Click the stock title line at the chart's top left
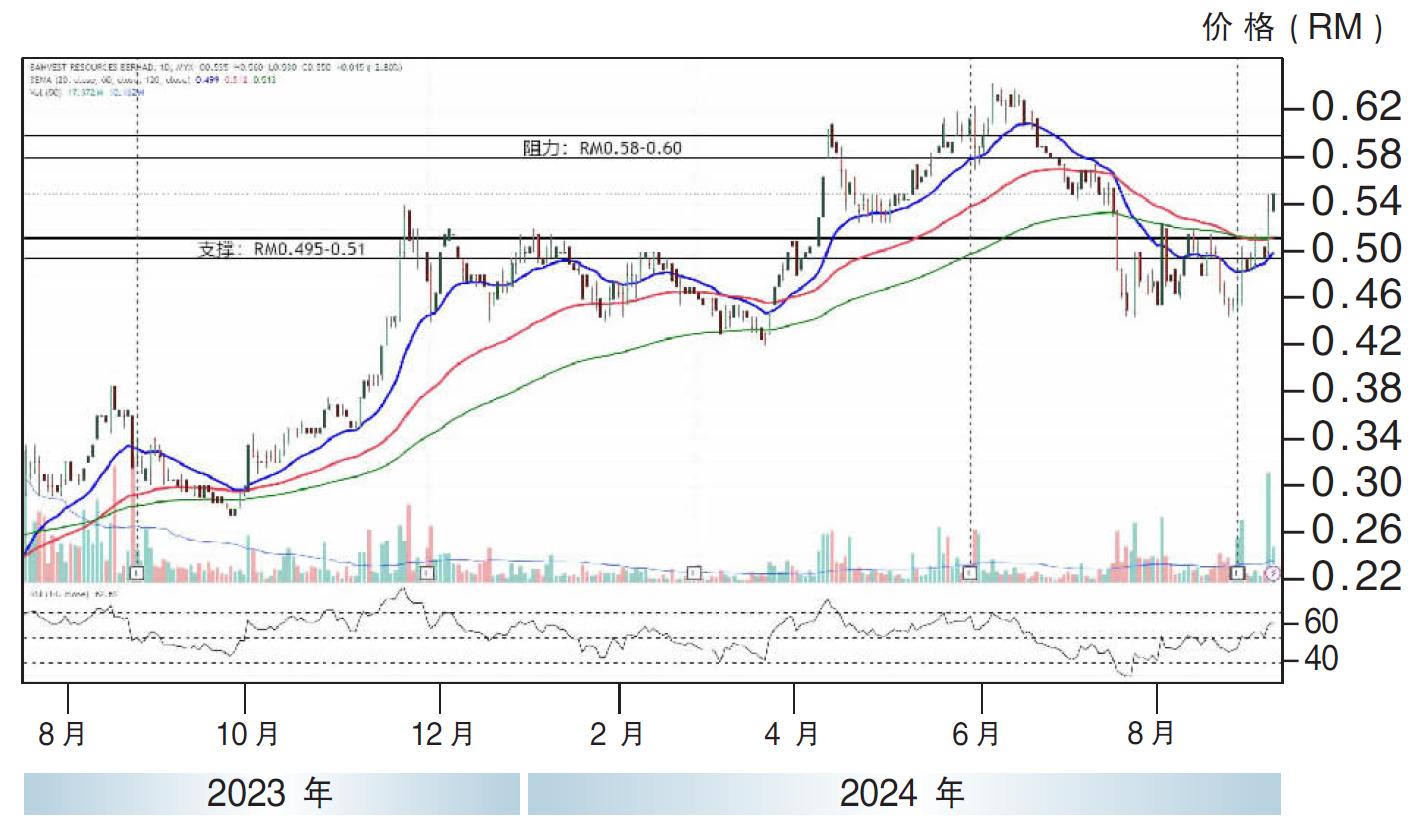Image resolution: width=1427 pixels, height=821 pixels. point(214,67)
